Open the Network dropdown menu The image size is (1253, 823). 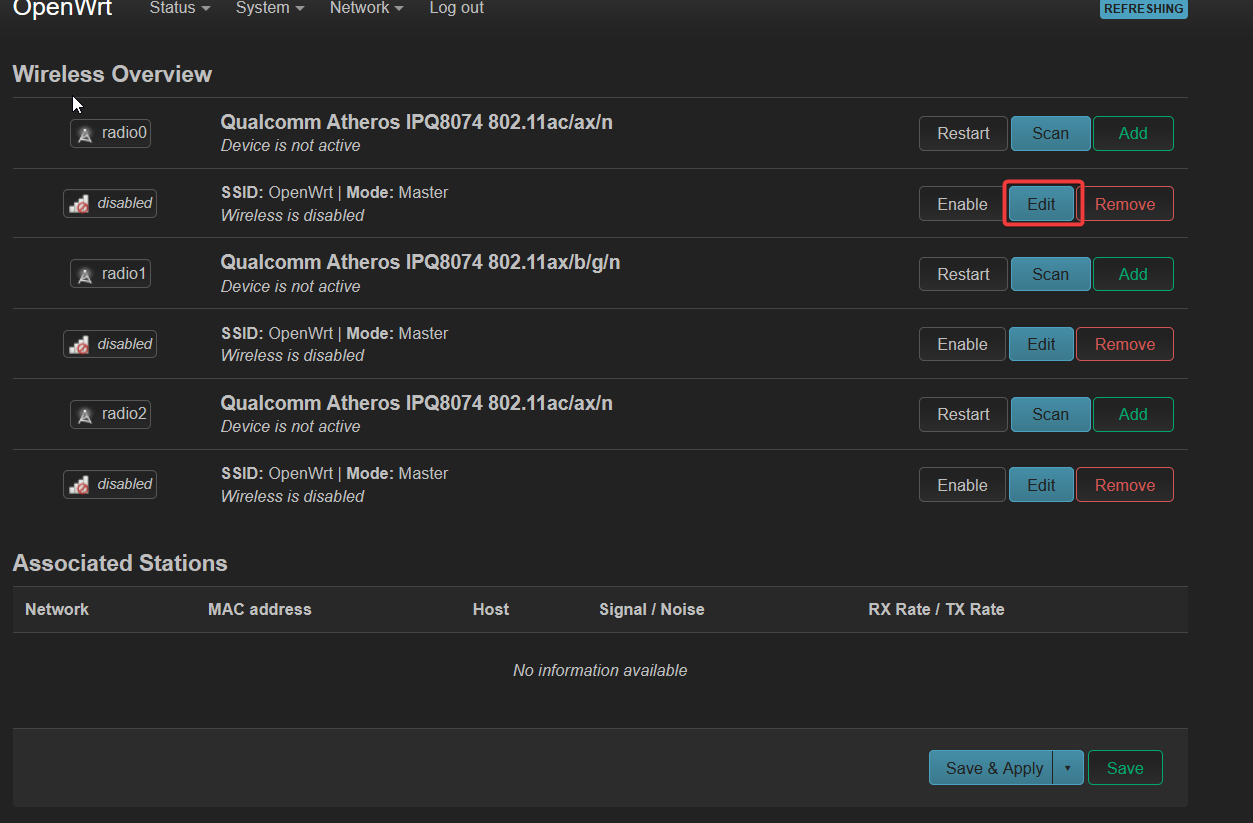[366, 8]
